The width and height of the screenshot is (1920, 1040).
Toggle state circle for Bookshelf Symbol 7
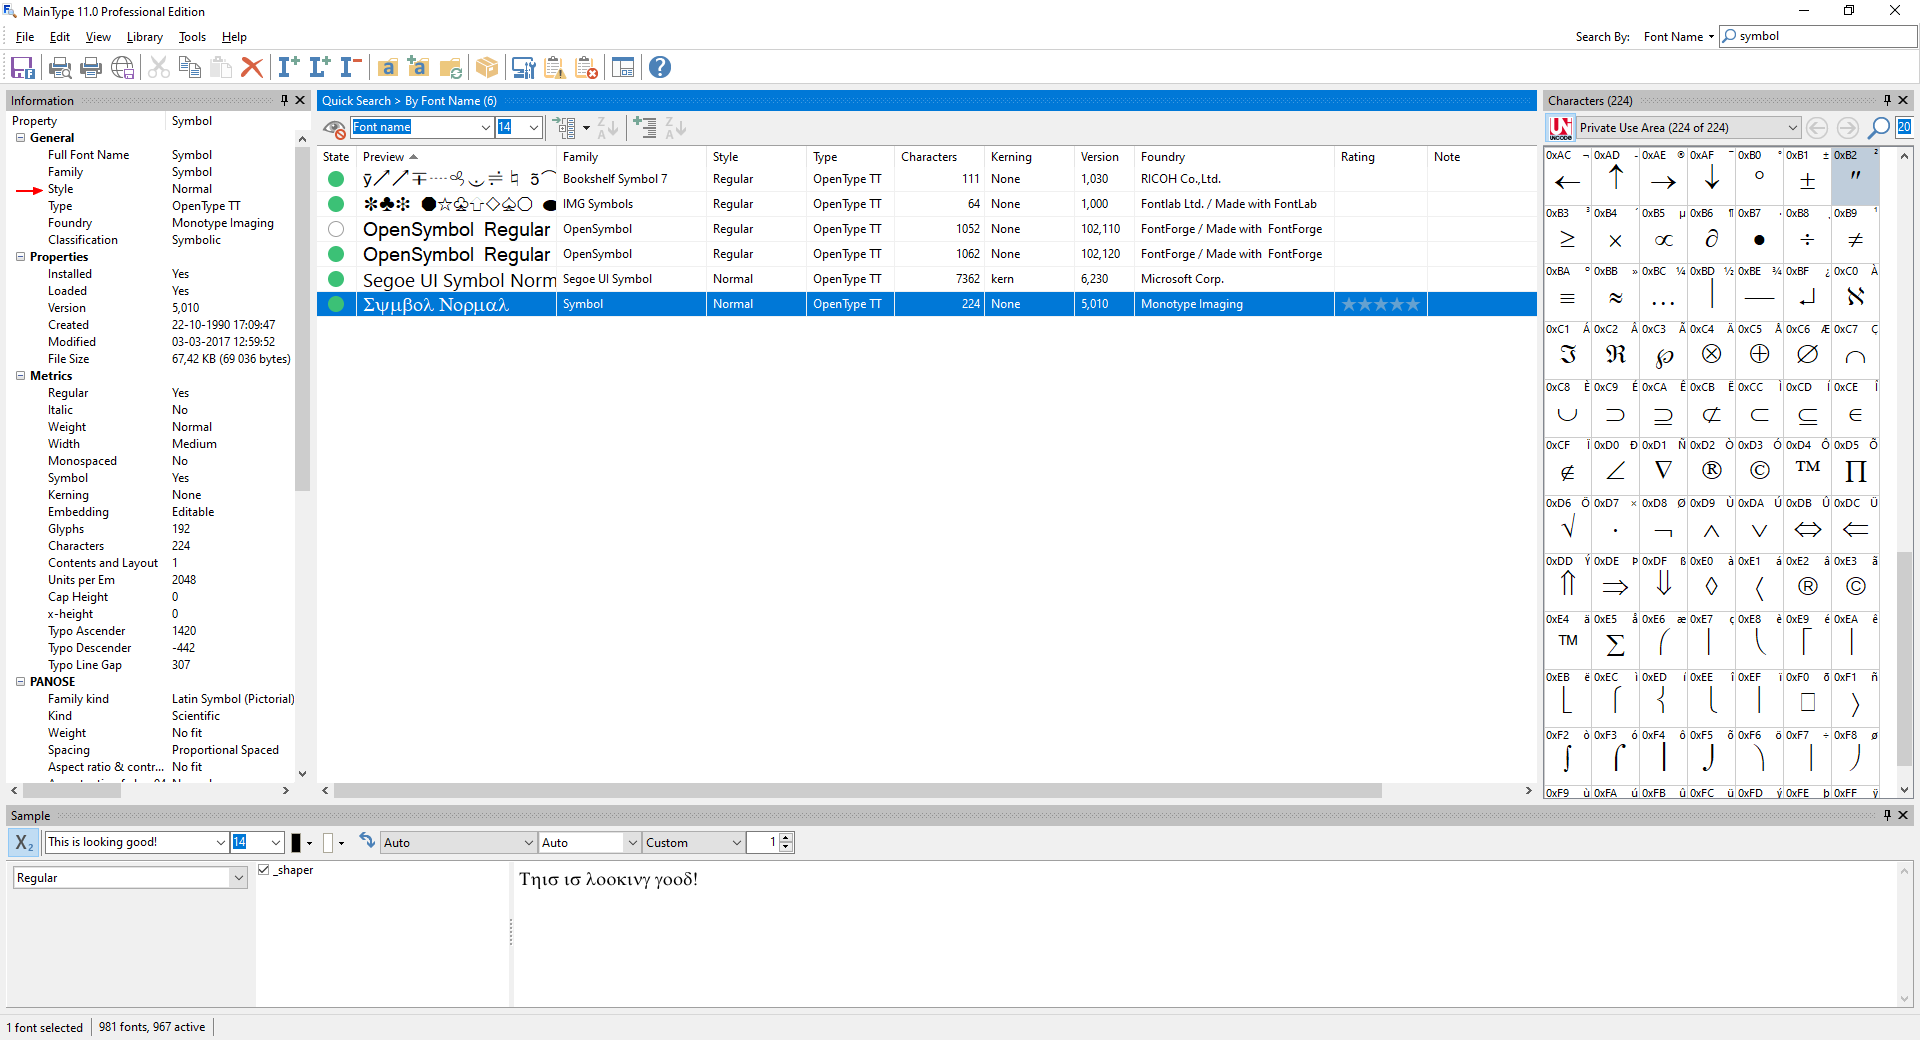[336, 179]
